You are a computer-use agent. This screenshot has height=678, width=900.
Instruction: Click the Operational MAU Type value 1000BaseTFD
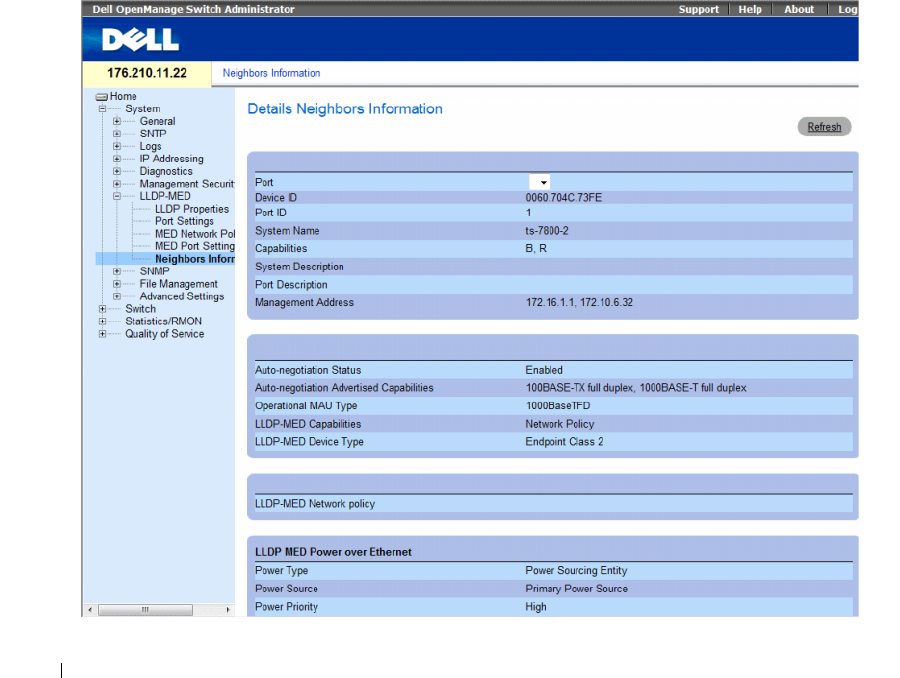(x=558, y=406)
